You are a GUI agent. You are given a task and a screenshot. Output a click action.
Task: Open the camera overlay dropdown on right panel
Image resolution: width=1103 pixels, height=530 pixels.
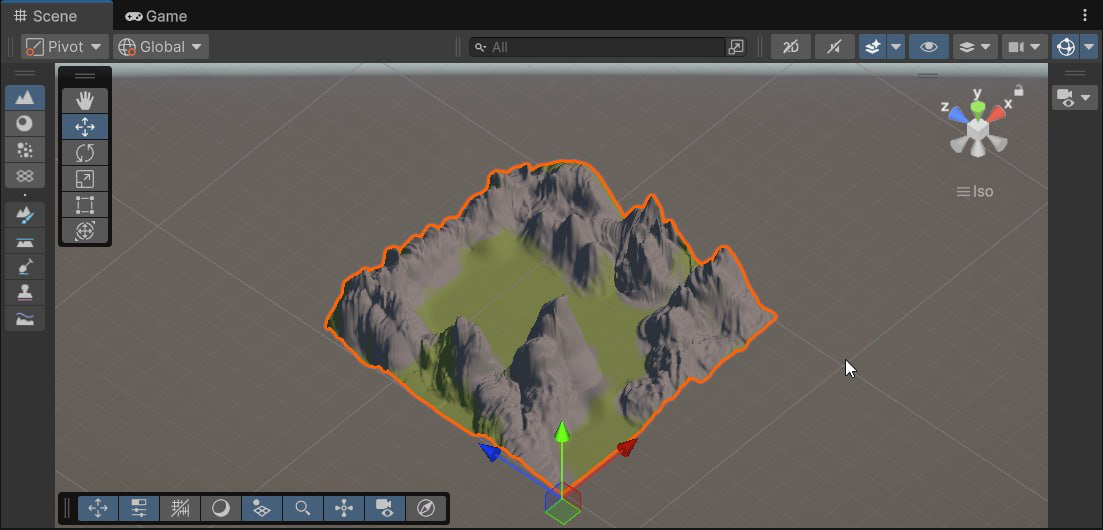pos(1074,98)
